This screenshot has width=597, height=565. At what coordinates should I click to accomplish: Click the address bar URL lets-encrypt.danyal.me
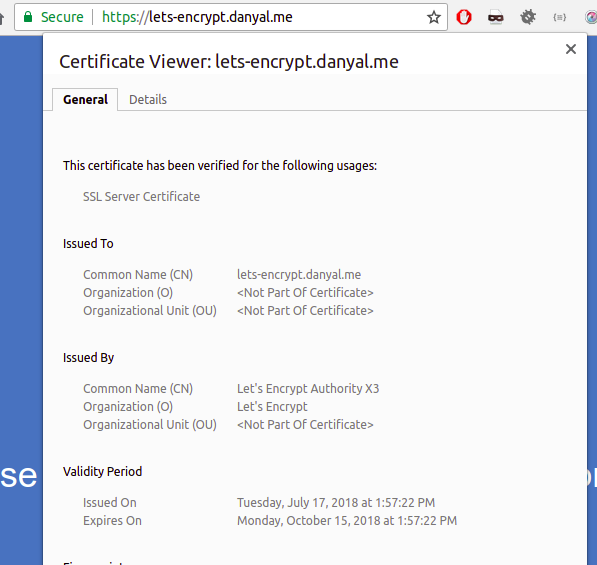point(197,17)
